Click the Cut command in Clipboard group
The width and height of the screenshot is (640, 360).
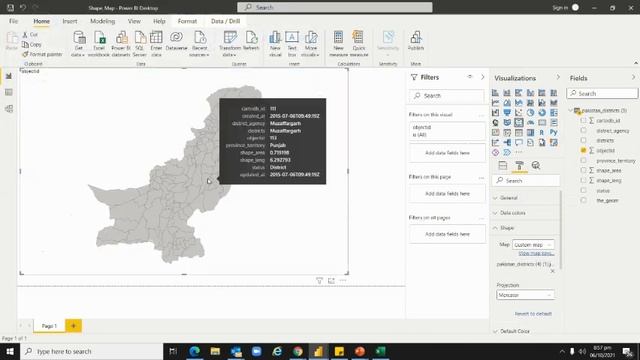30,35
